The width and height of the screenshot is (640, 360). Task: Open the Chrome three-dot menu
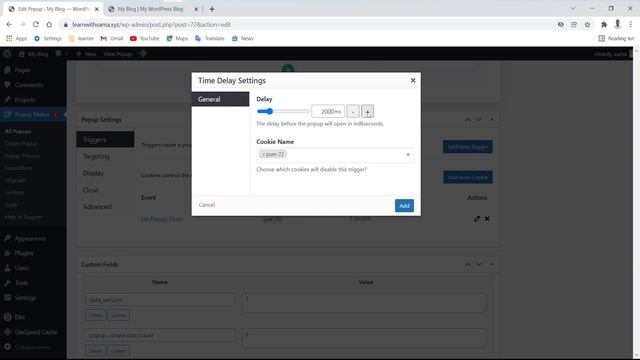click(631, 24)
